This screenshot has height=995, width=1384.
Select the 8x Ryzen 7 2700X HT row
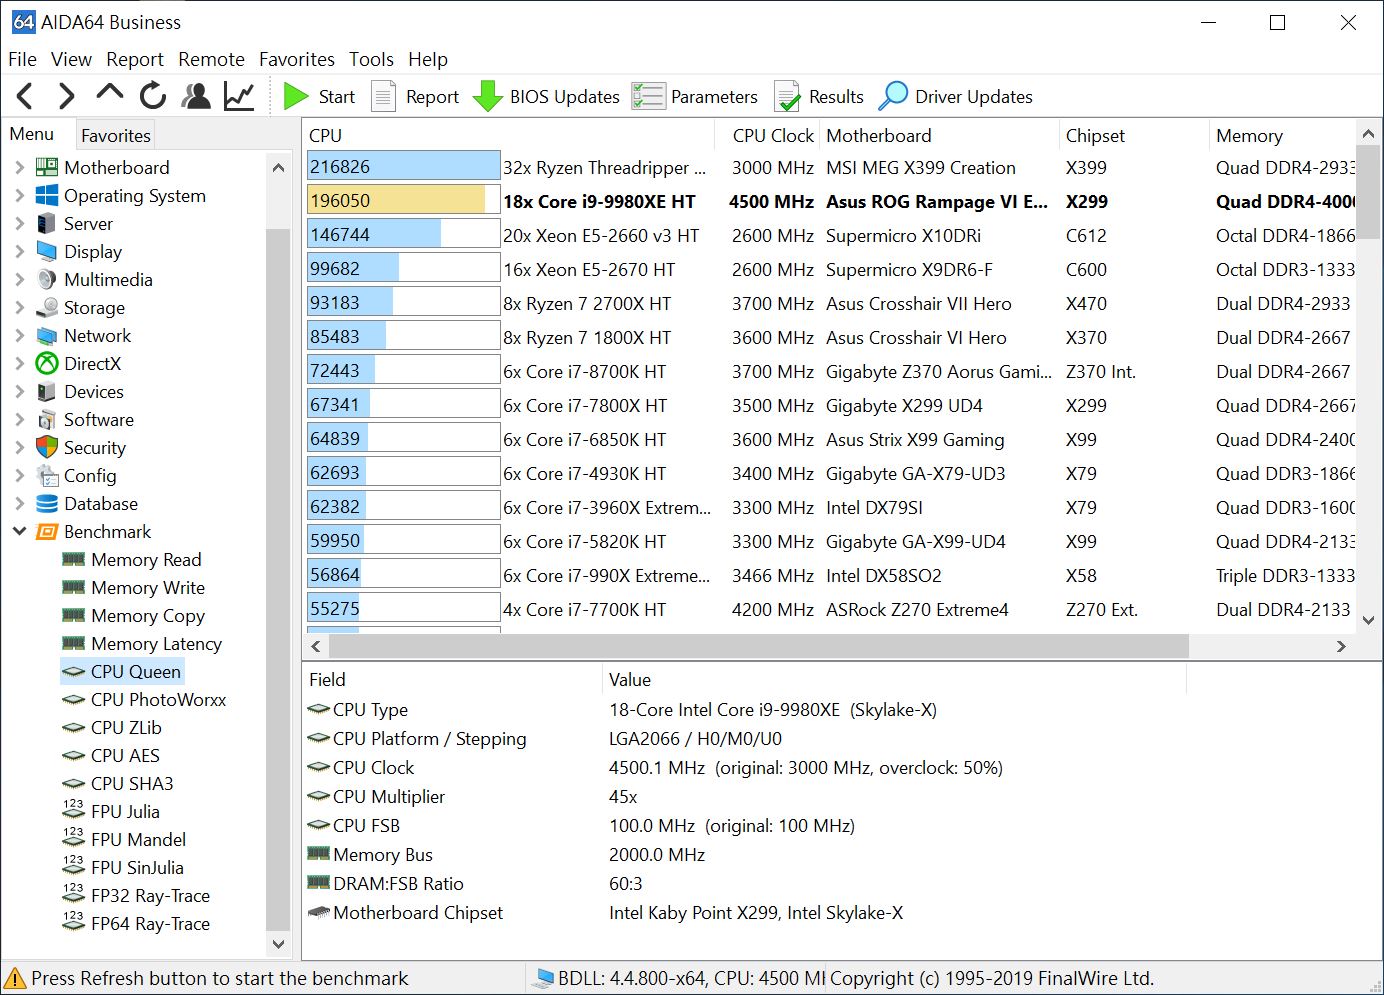coord(830,303)
